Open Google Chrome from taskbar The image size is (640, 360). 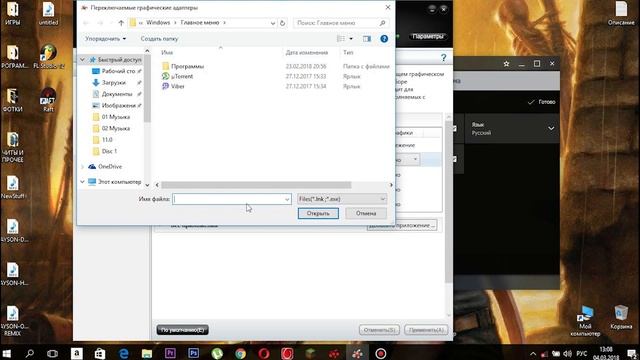[x=240, y=353]
